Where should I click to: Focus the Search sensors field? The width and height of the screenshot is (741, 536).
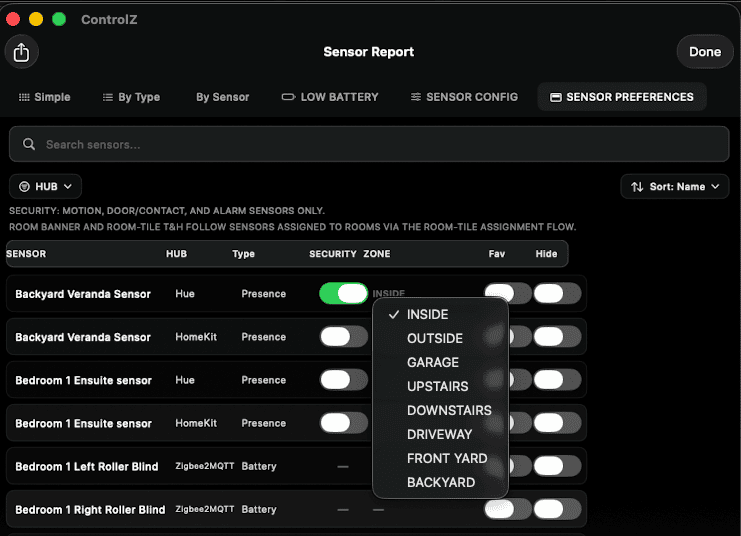pyautogui.click(x=369, y=144)
